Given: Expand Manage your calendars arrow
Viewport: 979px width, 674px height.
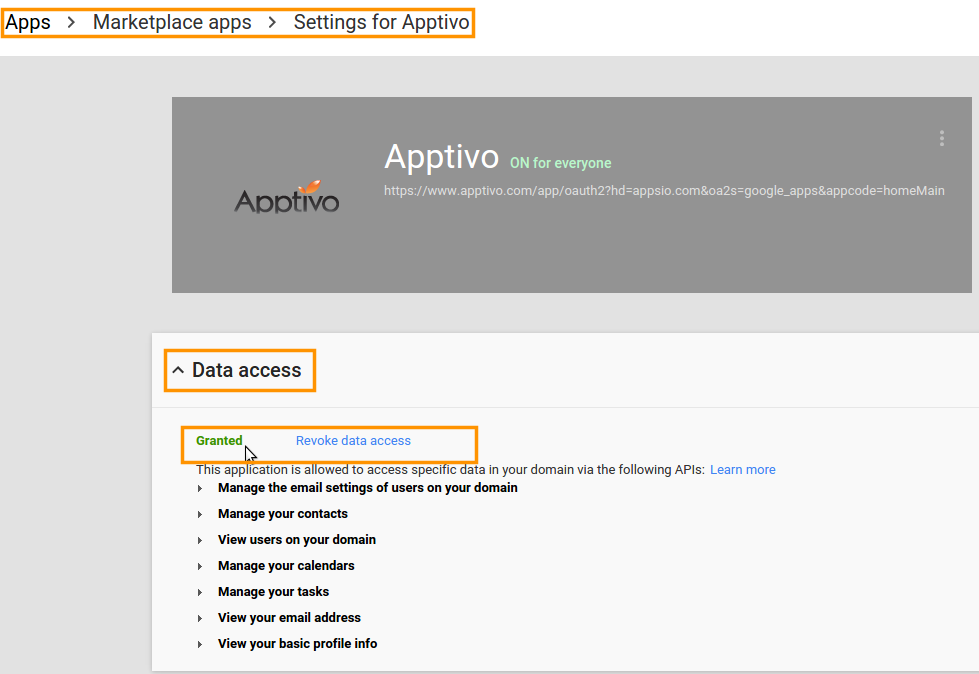Looking at the screenshot, I should point(200,567).
